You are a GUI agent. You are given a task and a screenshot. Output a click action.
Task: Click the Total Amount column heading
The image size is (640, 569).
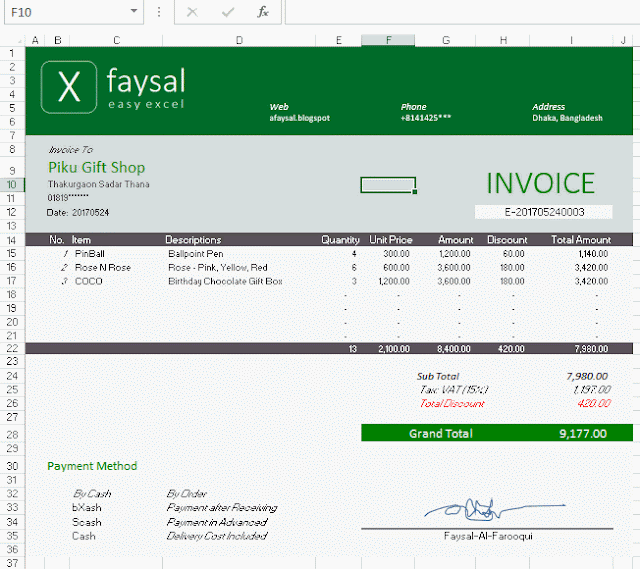coord(581,240)
